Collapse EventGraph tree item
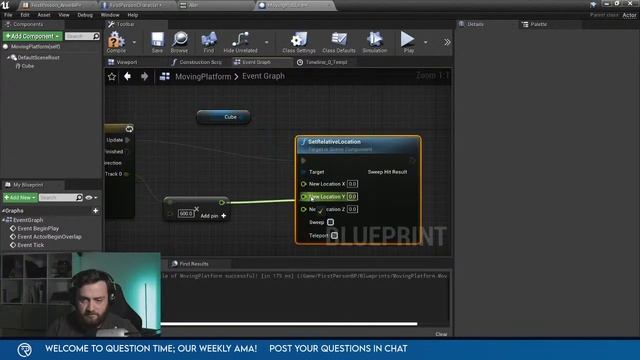Screen dimensions: 640x360 (3, 220)
